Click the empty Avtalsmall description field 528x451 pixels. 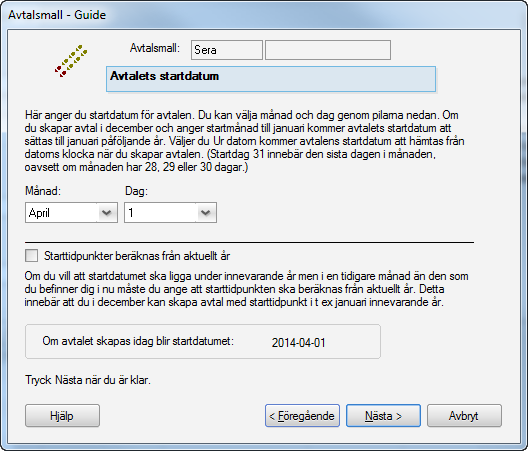[x=328, y=50]
